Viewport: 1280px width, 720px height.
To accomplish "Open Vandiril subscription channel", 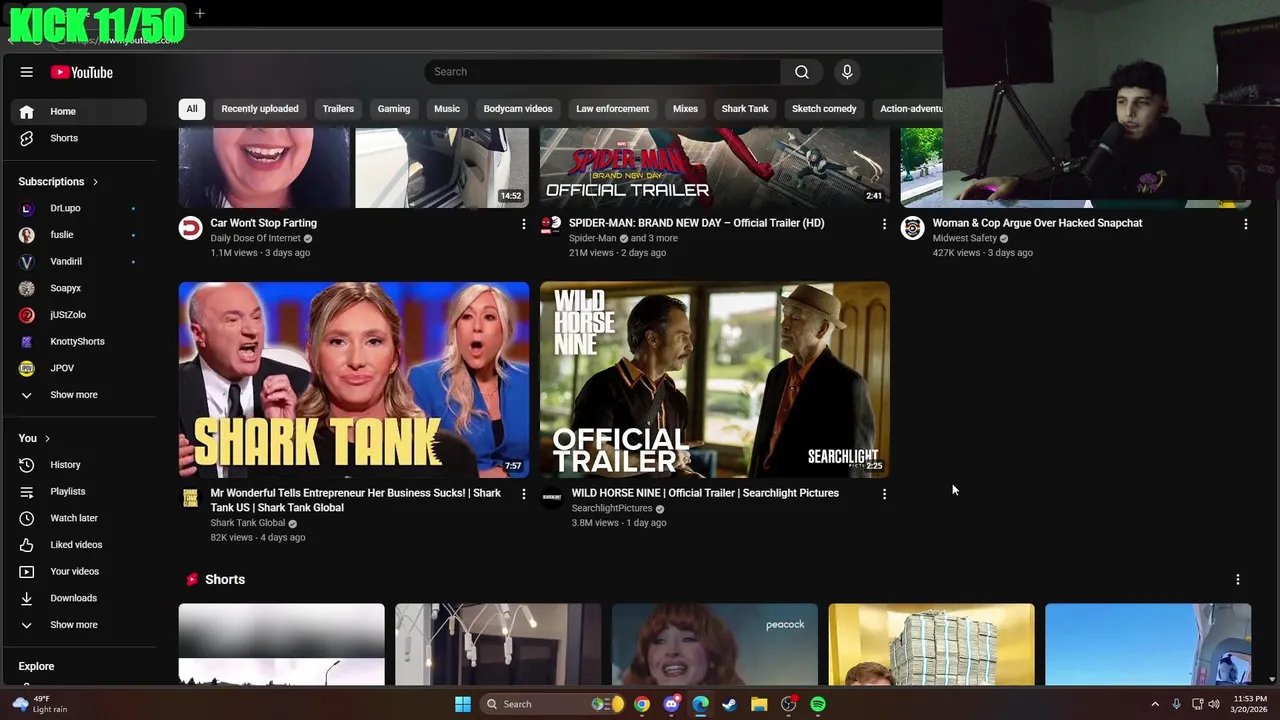I will [x=78, y=261].
